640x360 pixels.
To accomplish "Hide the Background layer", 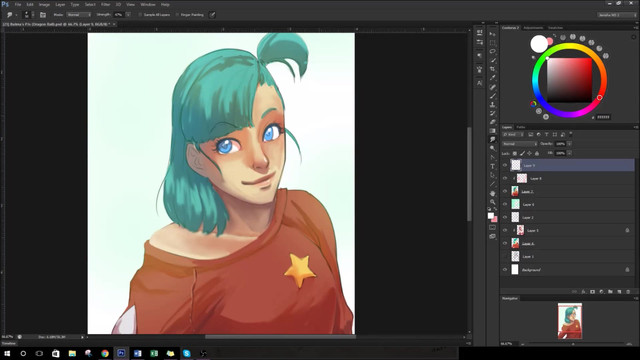I will coord(505,269).
